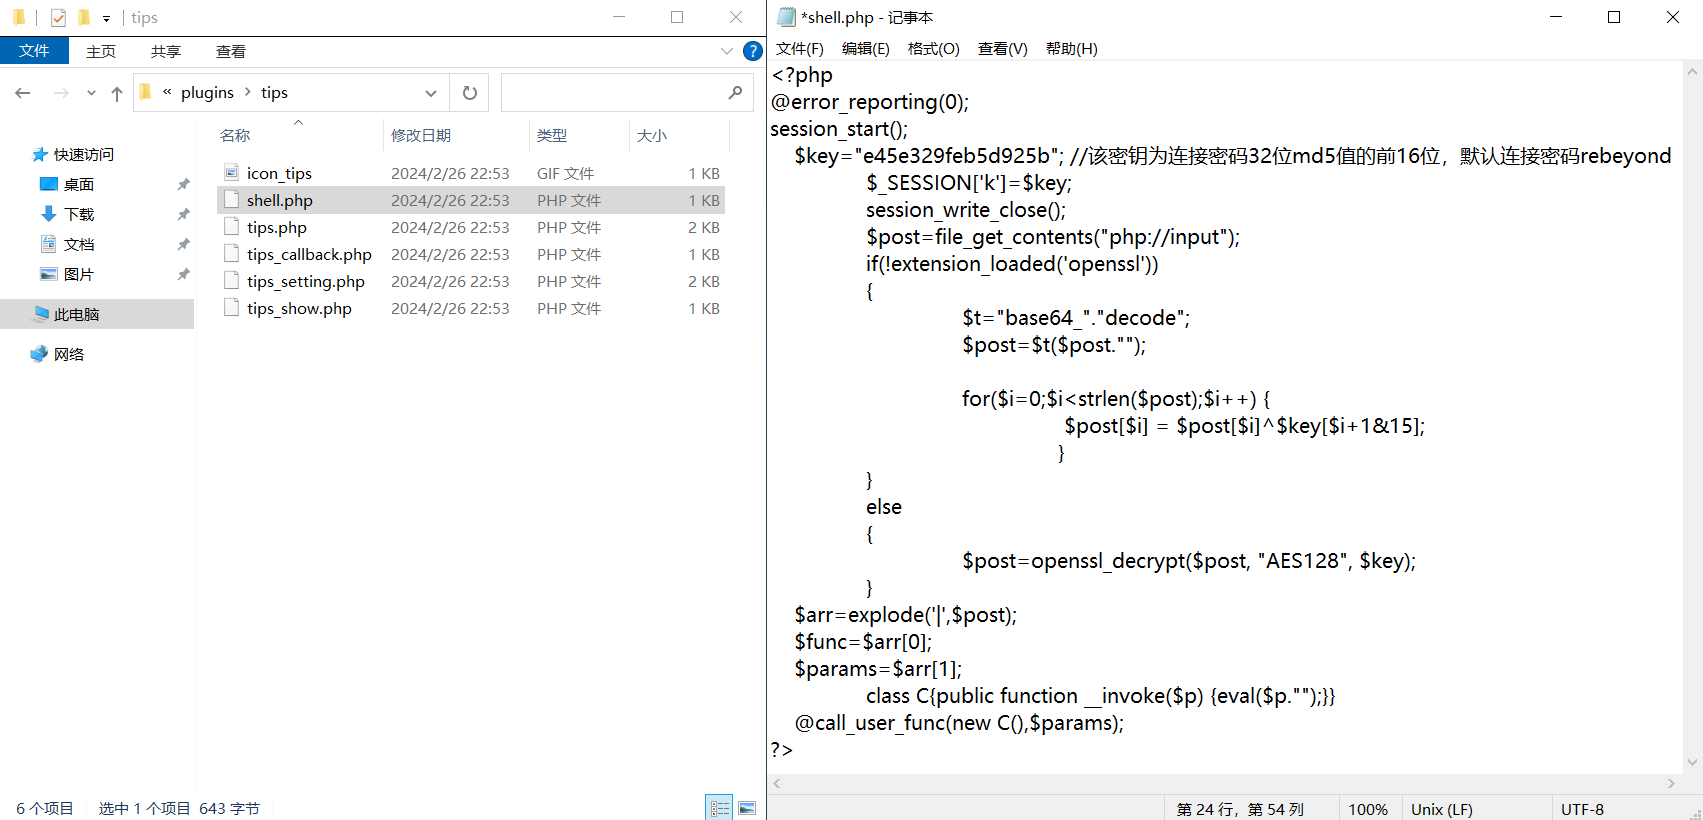
Task: Open Explorer help question mark
Action: coord(753,51)
